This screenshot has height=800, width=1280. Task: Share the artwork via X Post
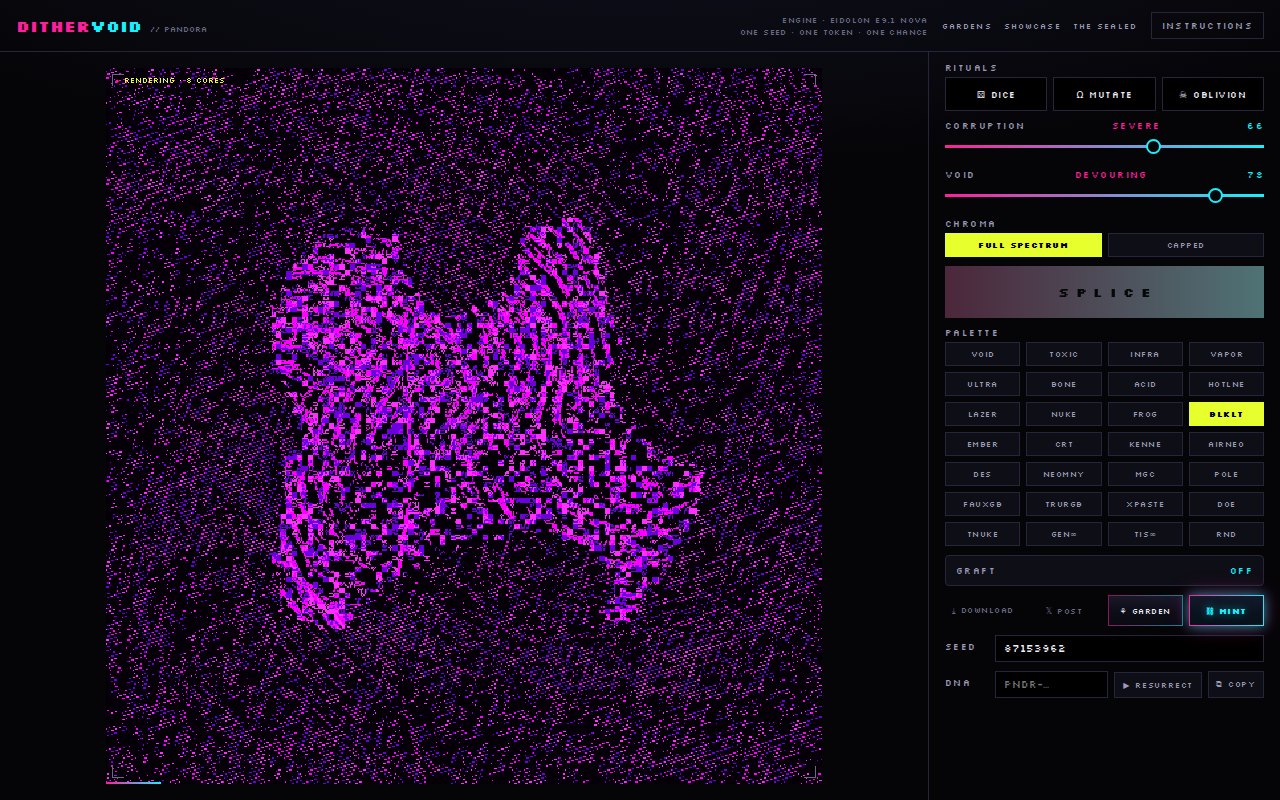coord(1064,611)
